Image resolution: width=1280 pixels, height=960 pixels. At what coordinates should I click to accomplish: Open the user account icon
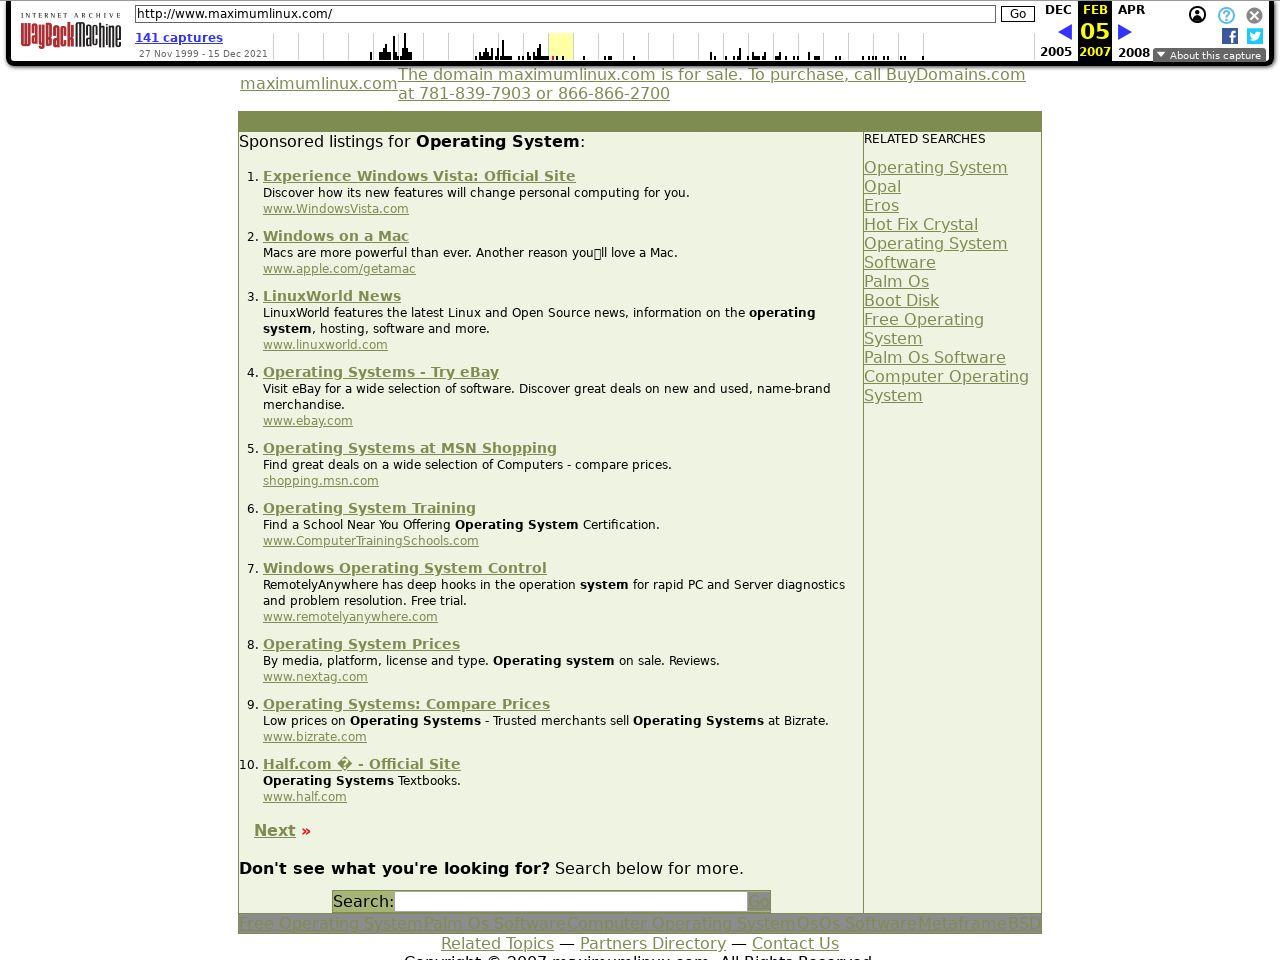(x=1197, y=15)
